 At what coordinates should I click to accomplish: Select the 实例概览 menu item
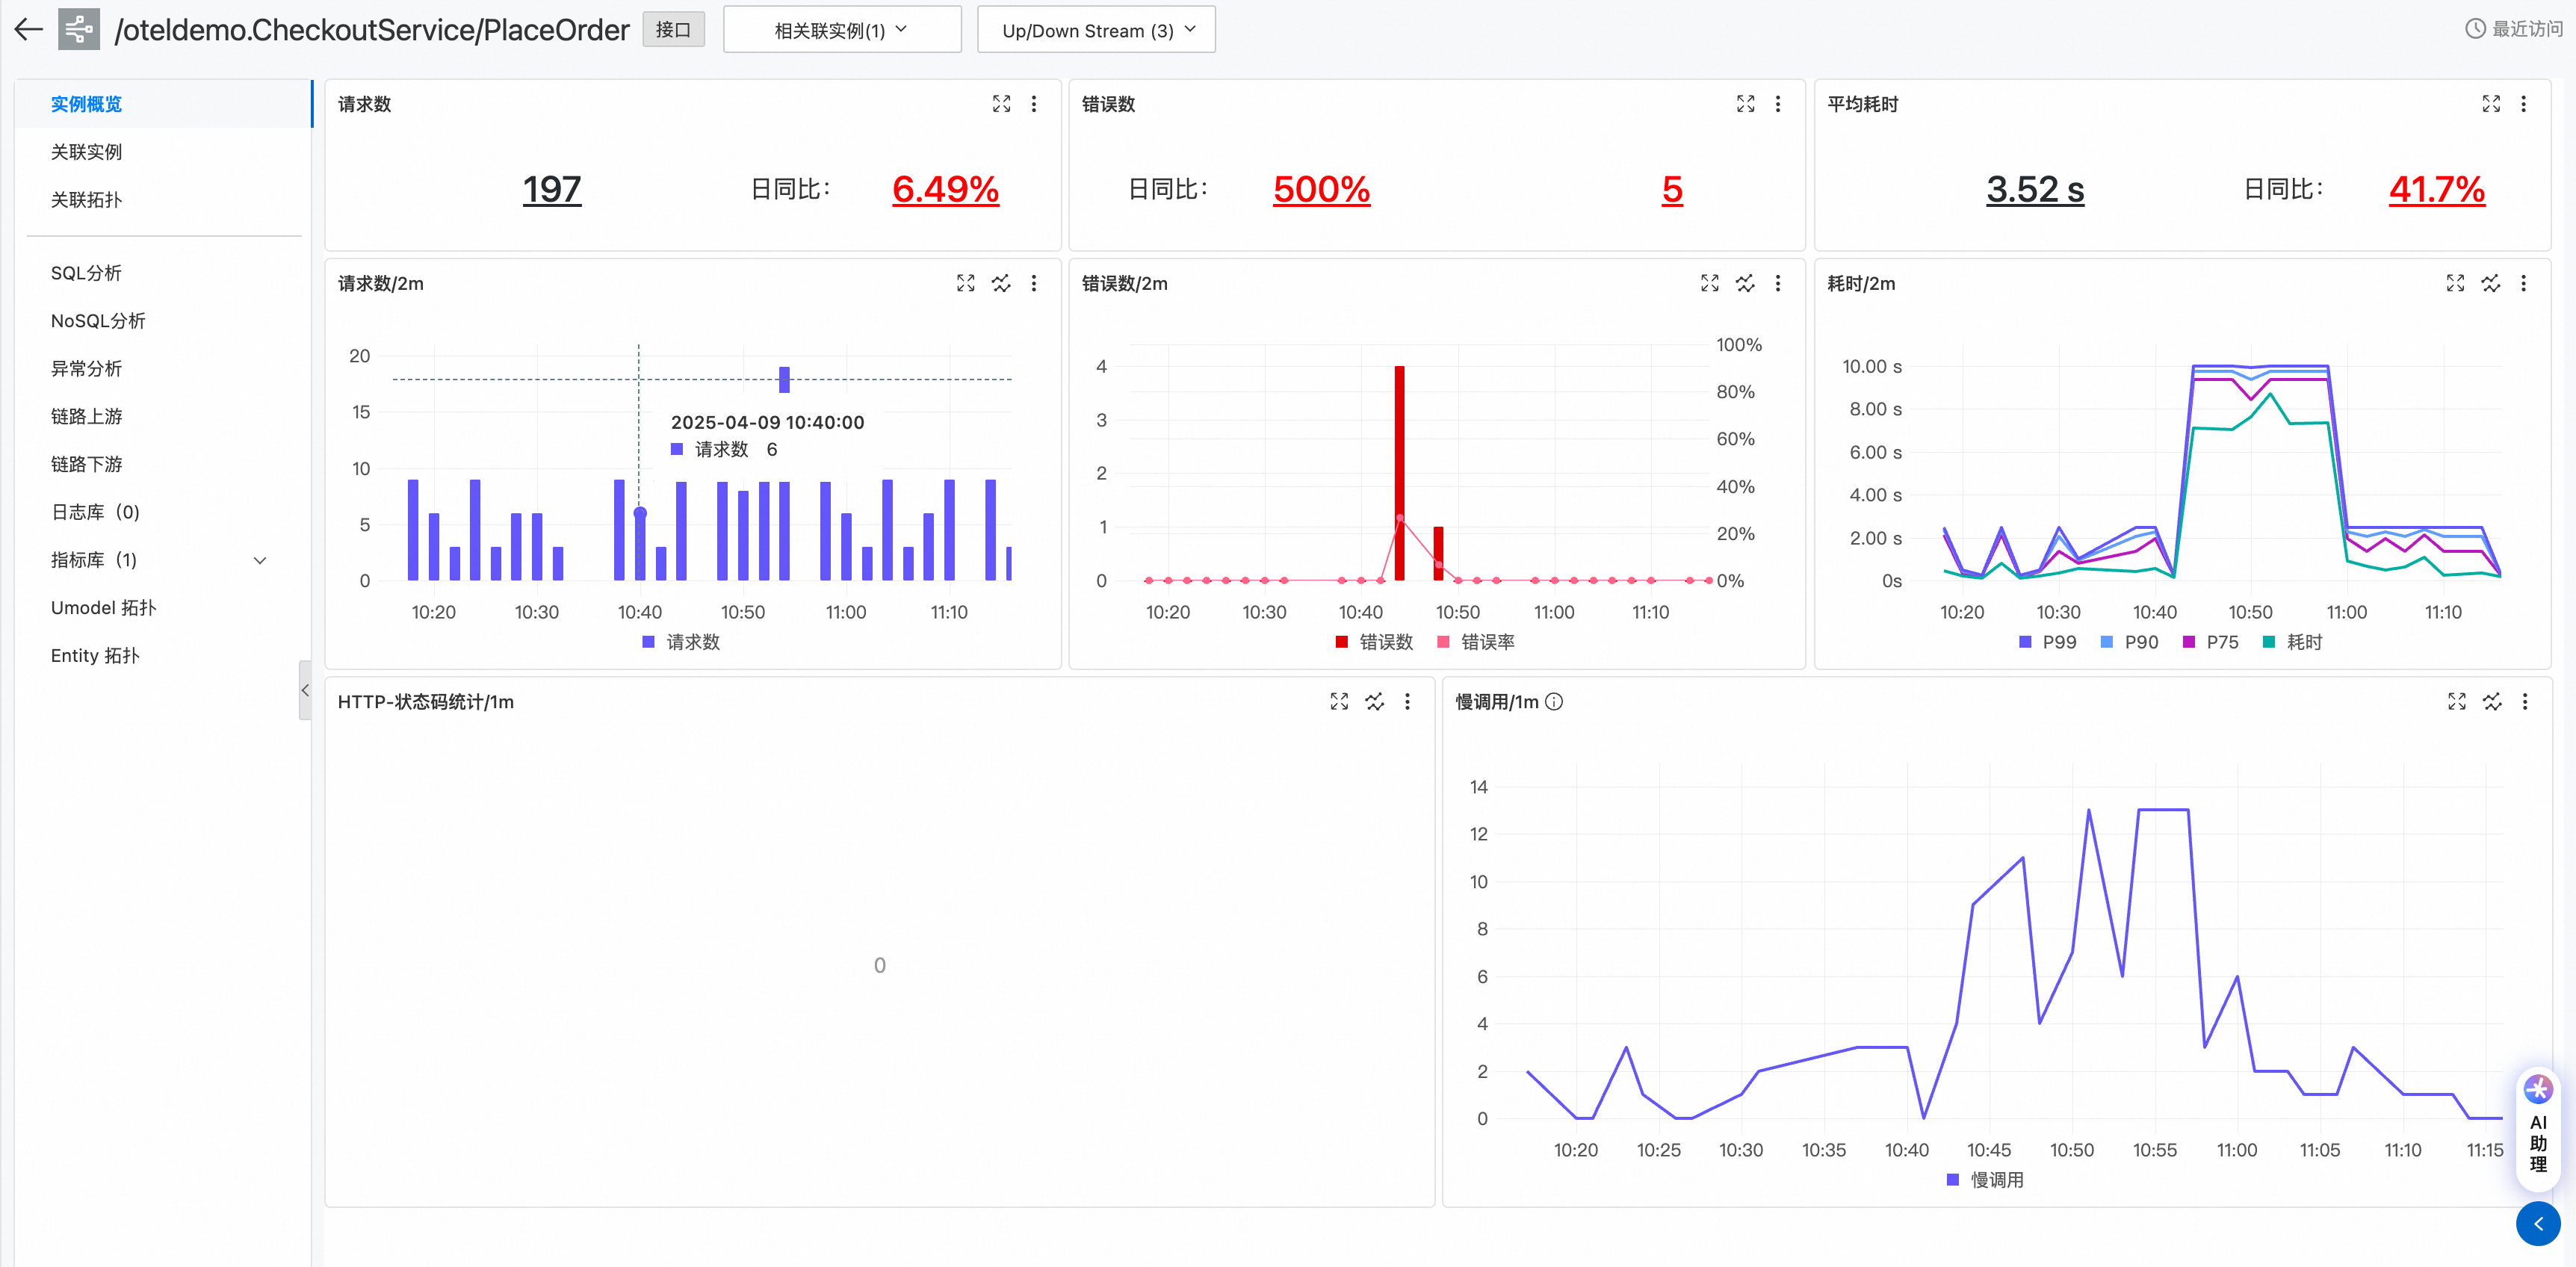pos(163,104)
